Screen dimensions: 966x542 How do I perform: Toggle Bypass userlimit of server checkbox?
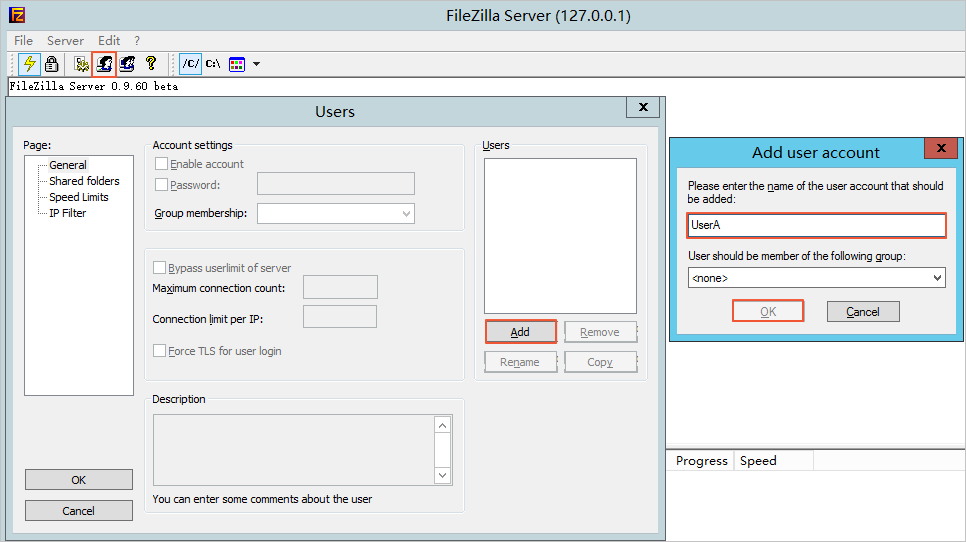[x=159, y=267]
